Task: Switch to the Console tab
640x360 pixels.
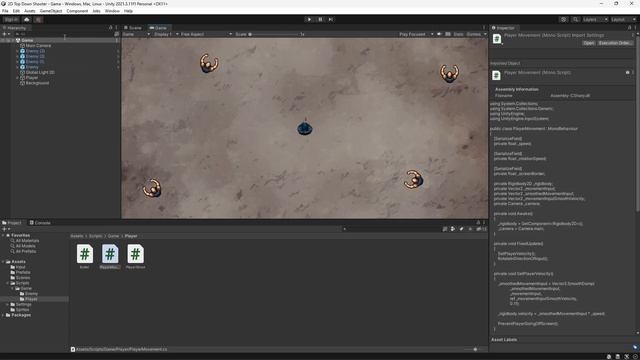Action: click(x=40, y=223)
